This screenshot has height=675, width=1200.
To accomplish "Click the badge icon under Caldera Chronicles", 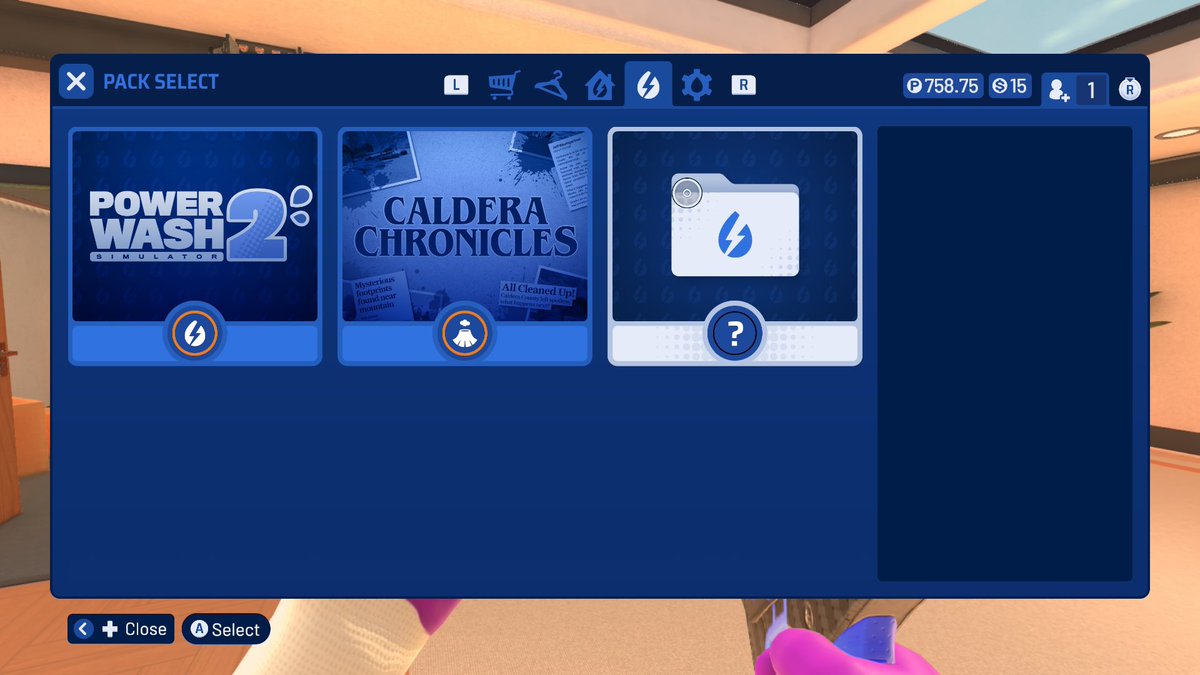I will (x=465, y=335).
